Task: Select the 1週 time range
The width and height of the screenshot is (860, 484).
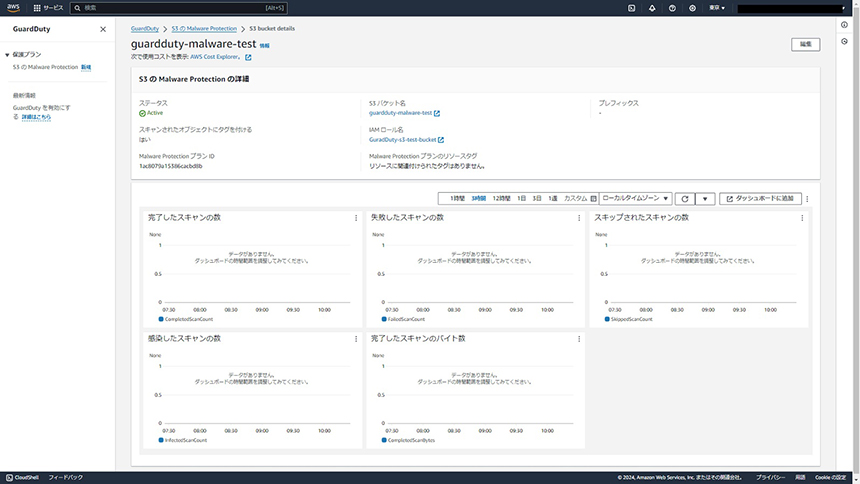Action: [x=553, y=199]
